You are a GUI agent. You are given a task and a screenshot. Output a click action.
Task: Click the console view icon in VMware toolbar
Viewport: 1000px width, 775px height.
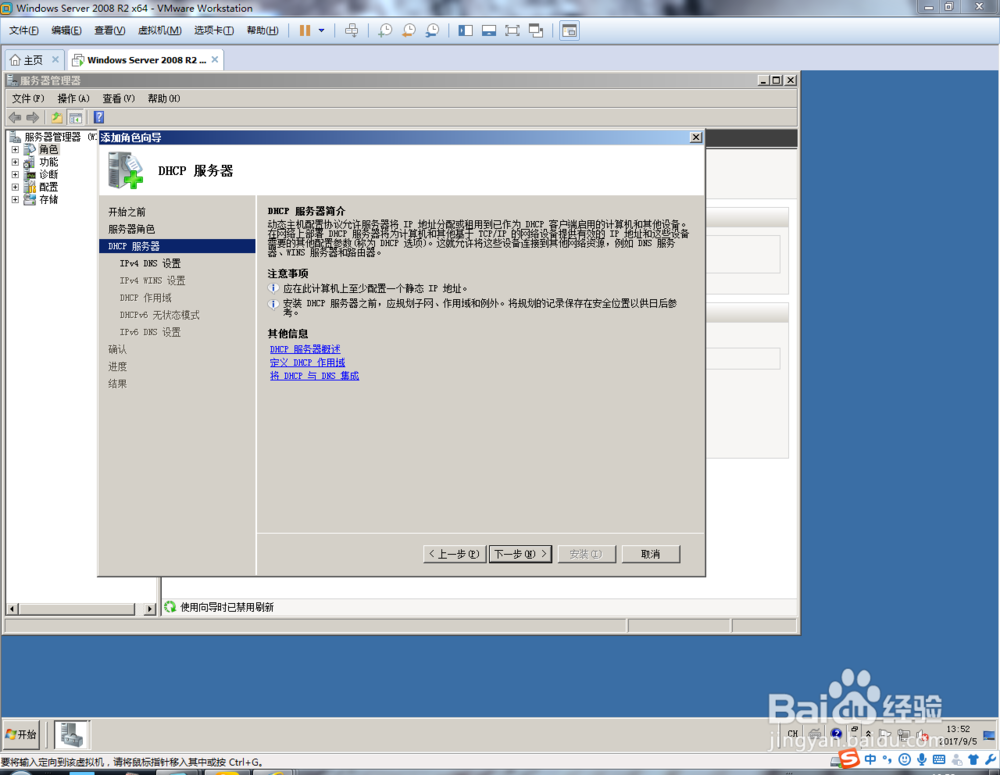570,31
